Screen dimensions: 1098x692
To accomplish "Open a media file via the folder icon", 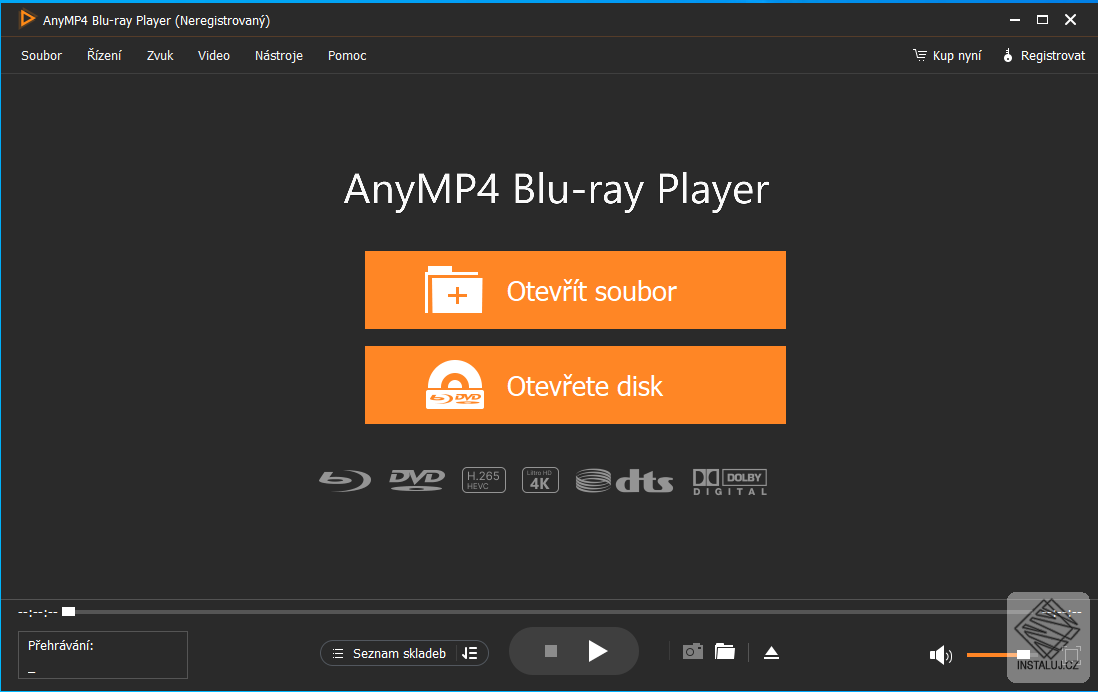I will tap(724, 651).
